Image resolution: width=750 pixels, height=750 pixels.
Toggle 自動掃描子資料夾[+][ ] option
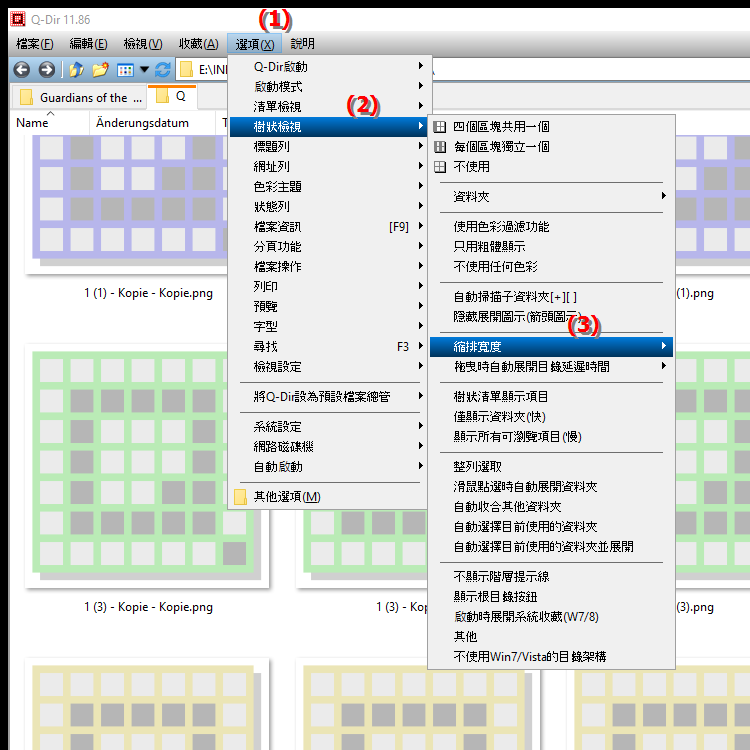551,297
